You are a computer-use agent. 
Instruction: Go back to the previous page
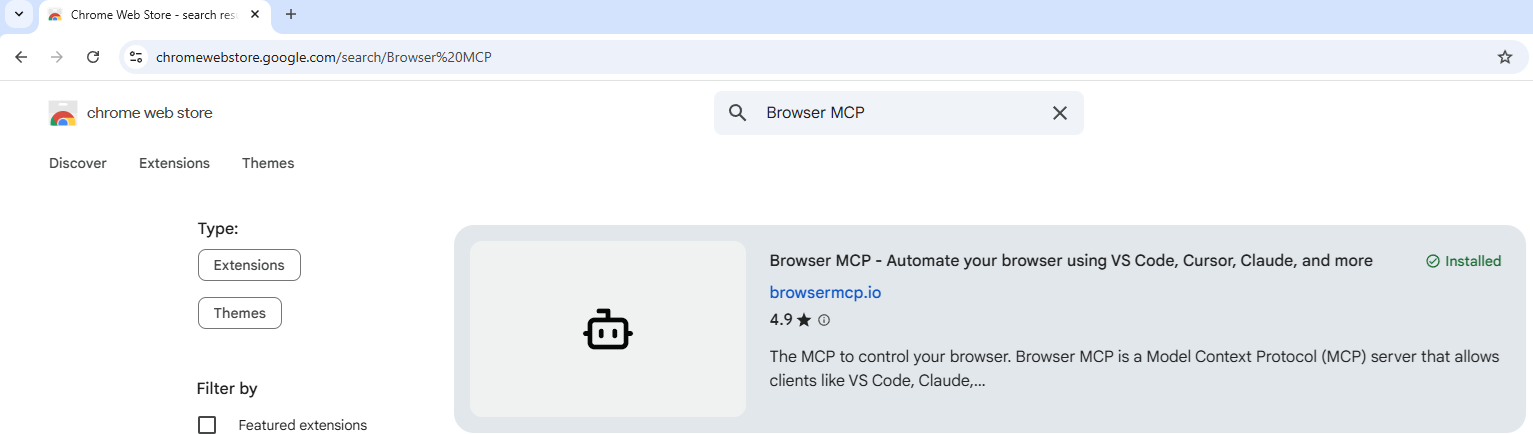point(21,57)
